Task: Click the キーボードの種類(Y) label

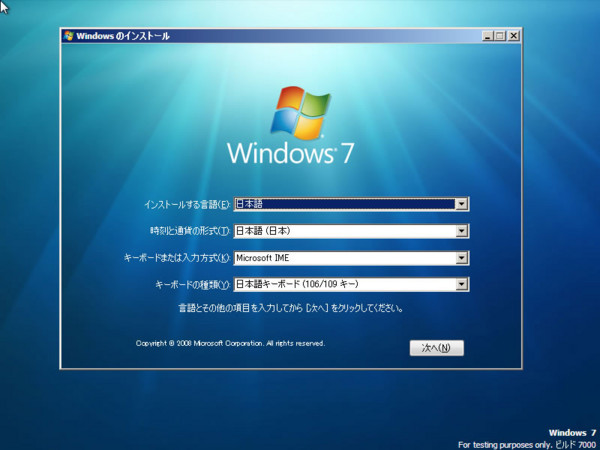Action: 192,285
